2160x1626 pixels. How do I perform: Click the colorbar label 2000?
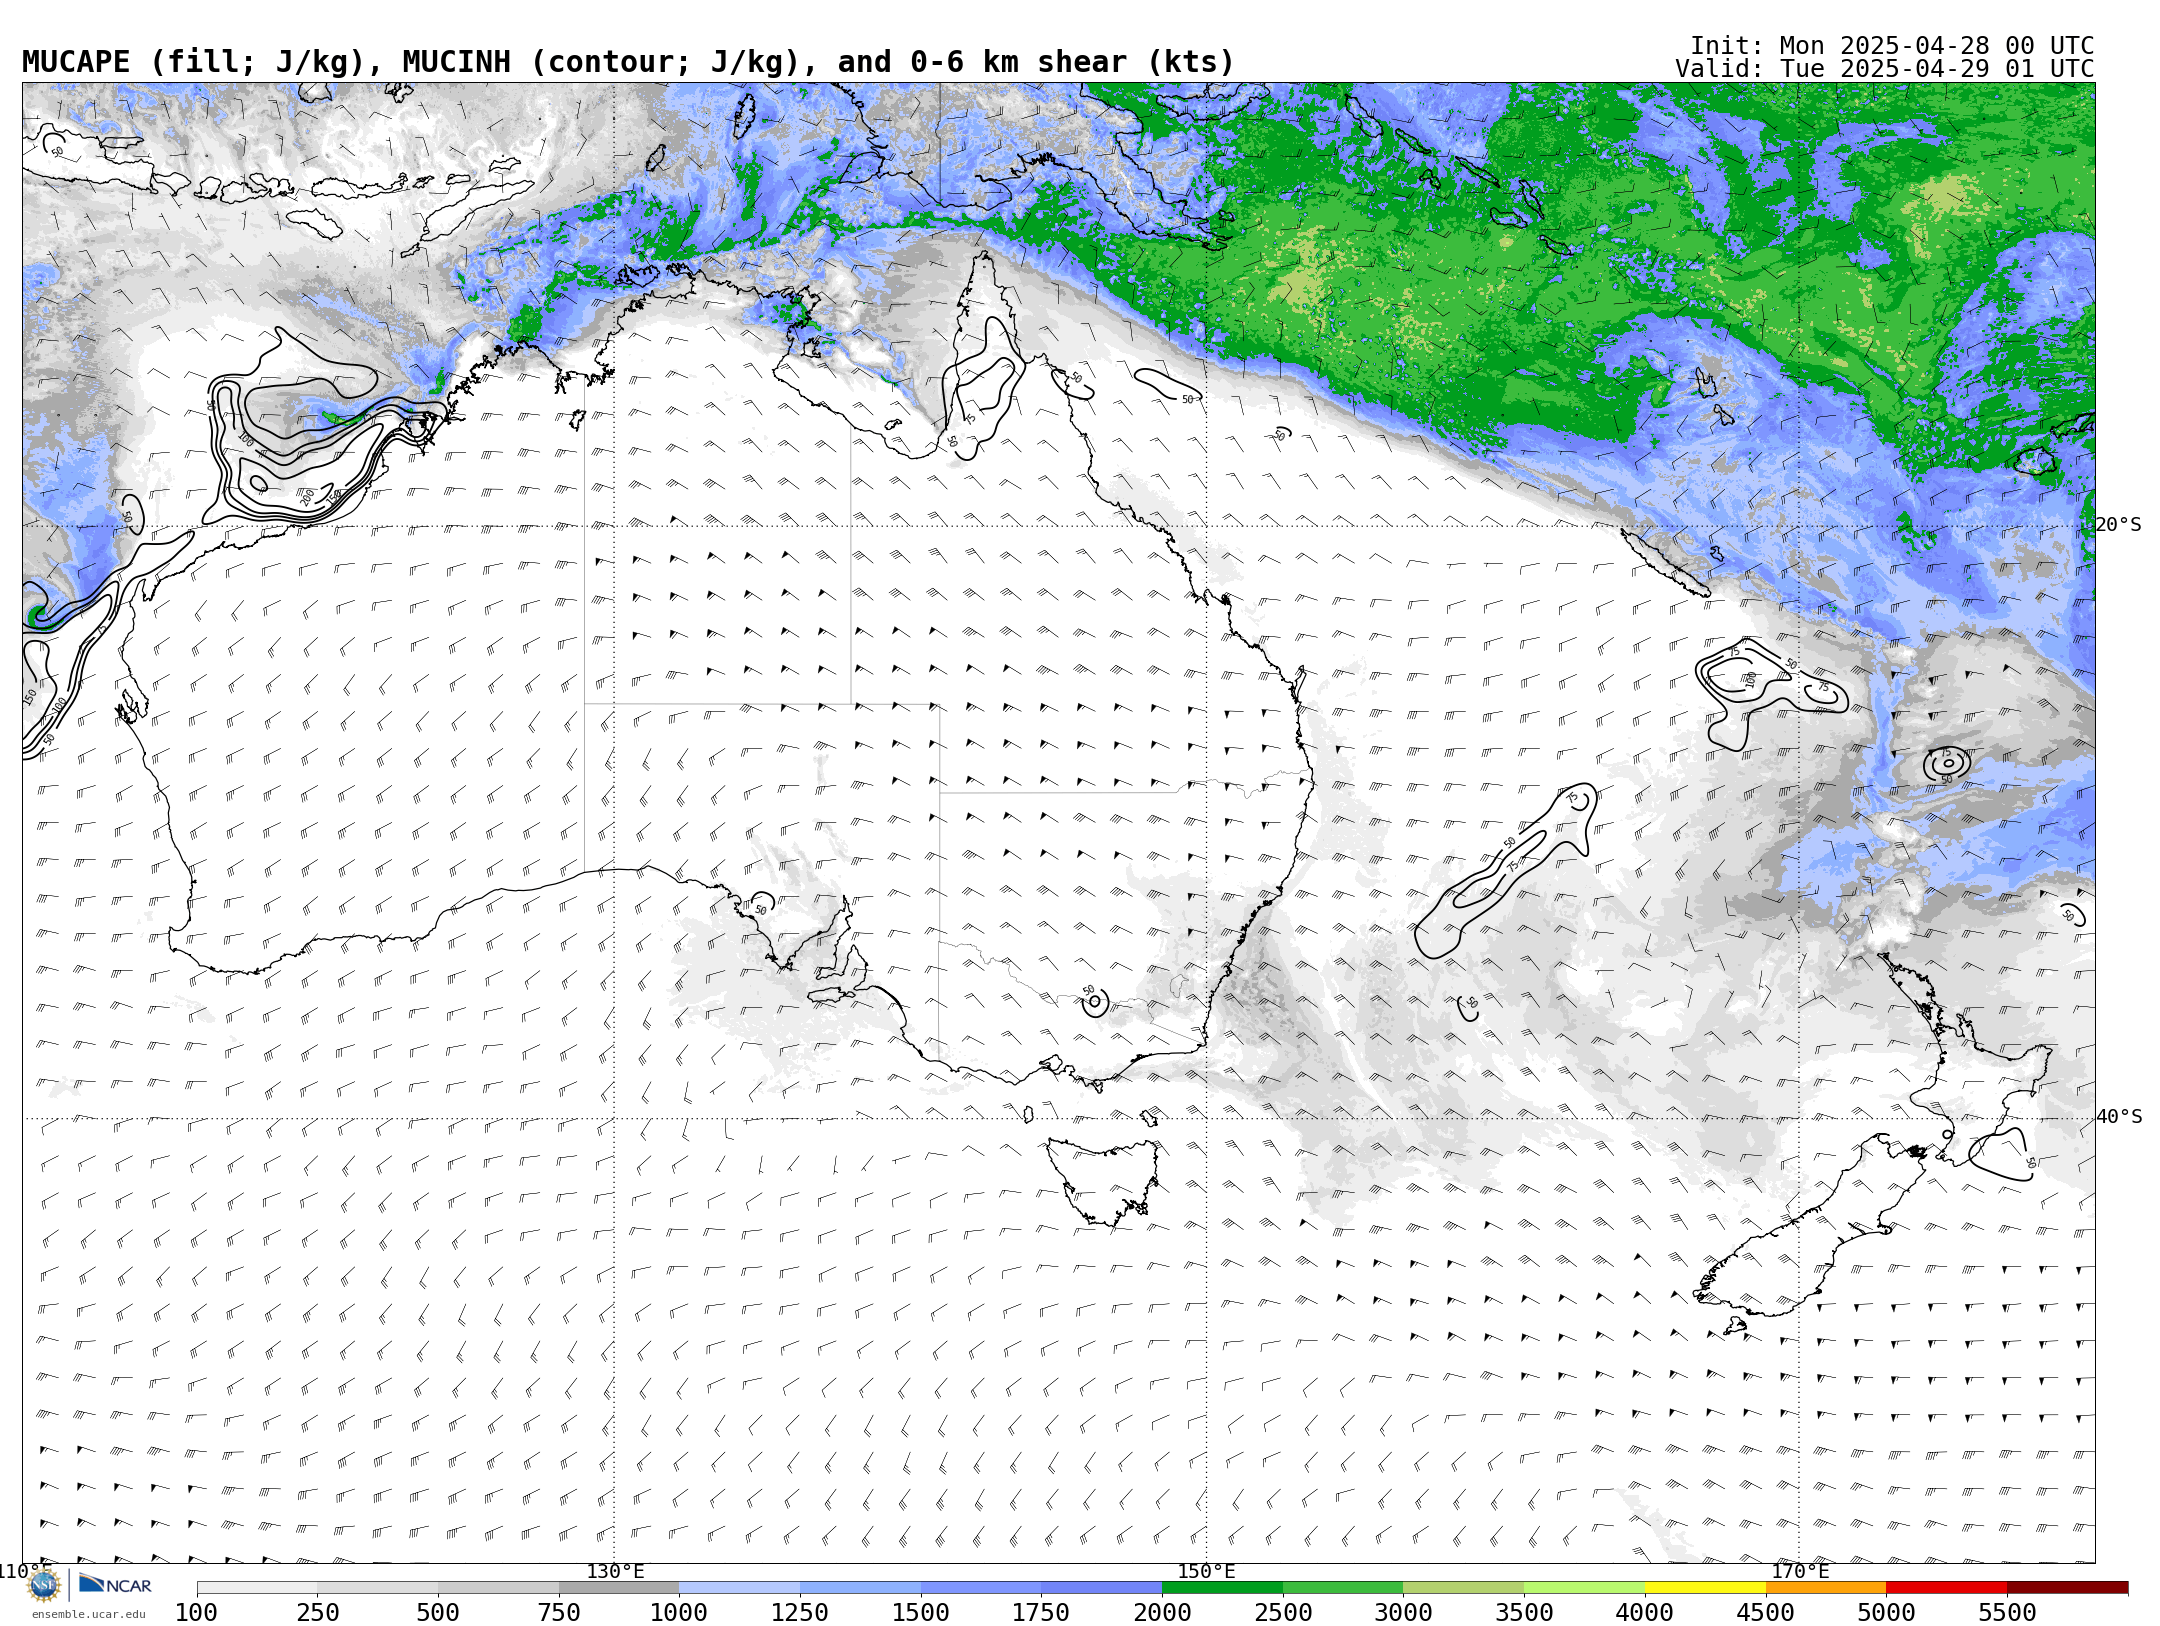1162,1612
